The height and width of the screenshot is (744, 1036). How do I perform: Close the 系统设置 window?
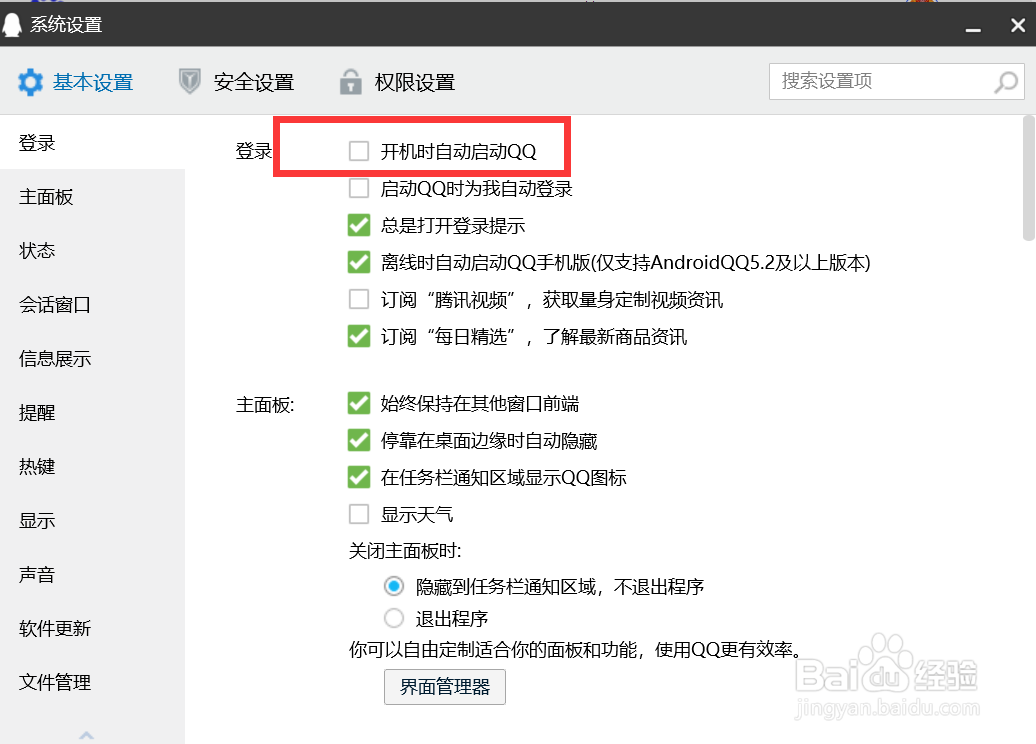click(1018, 25)
